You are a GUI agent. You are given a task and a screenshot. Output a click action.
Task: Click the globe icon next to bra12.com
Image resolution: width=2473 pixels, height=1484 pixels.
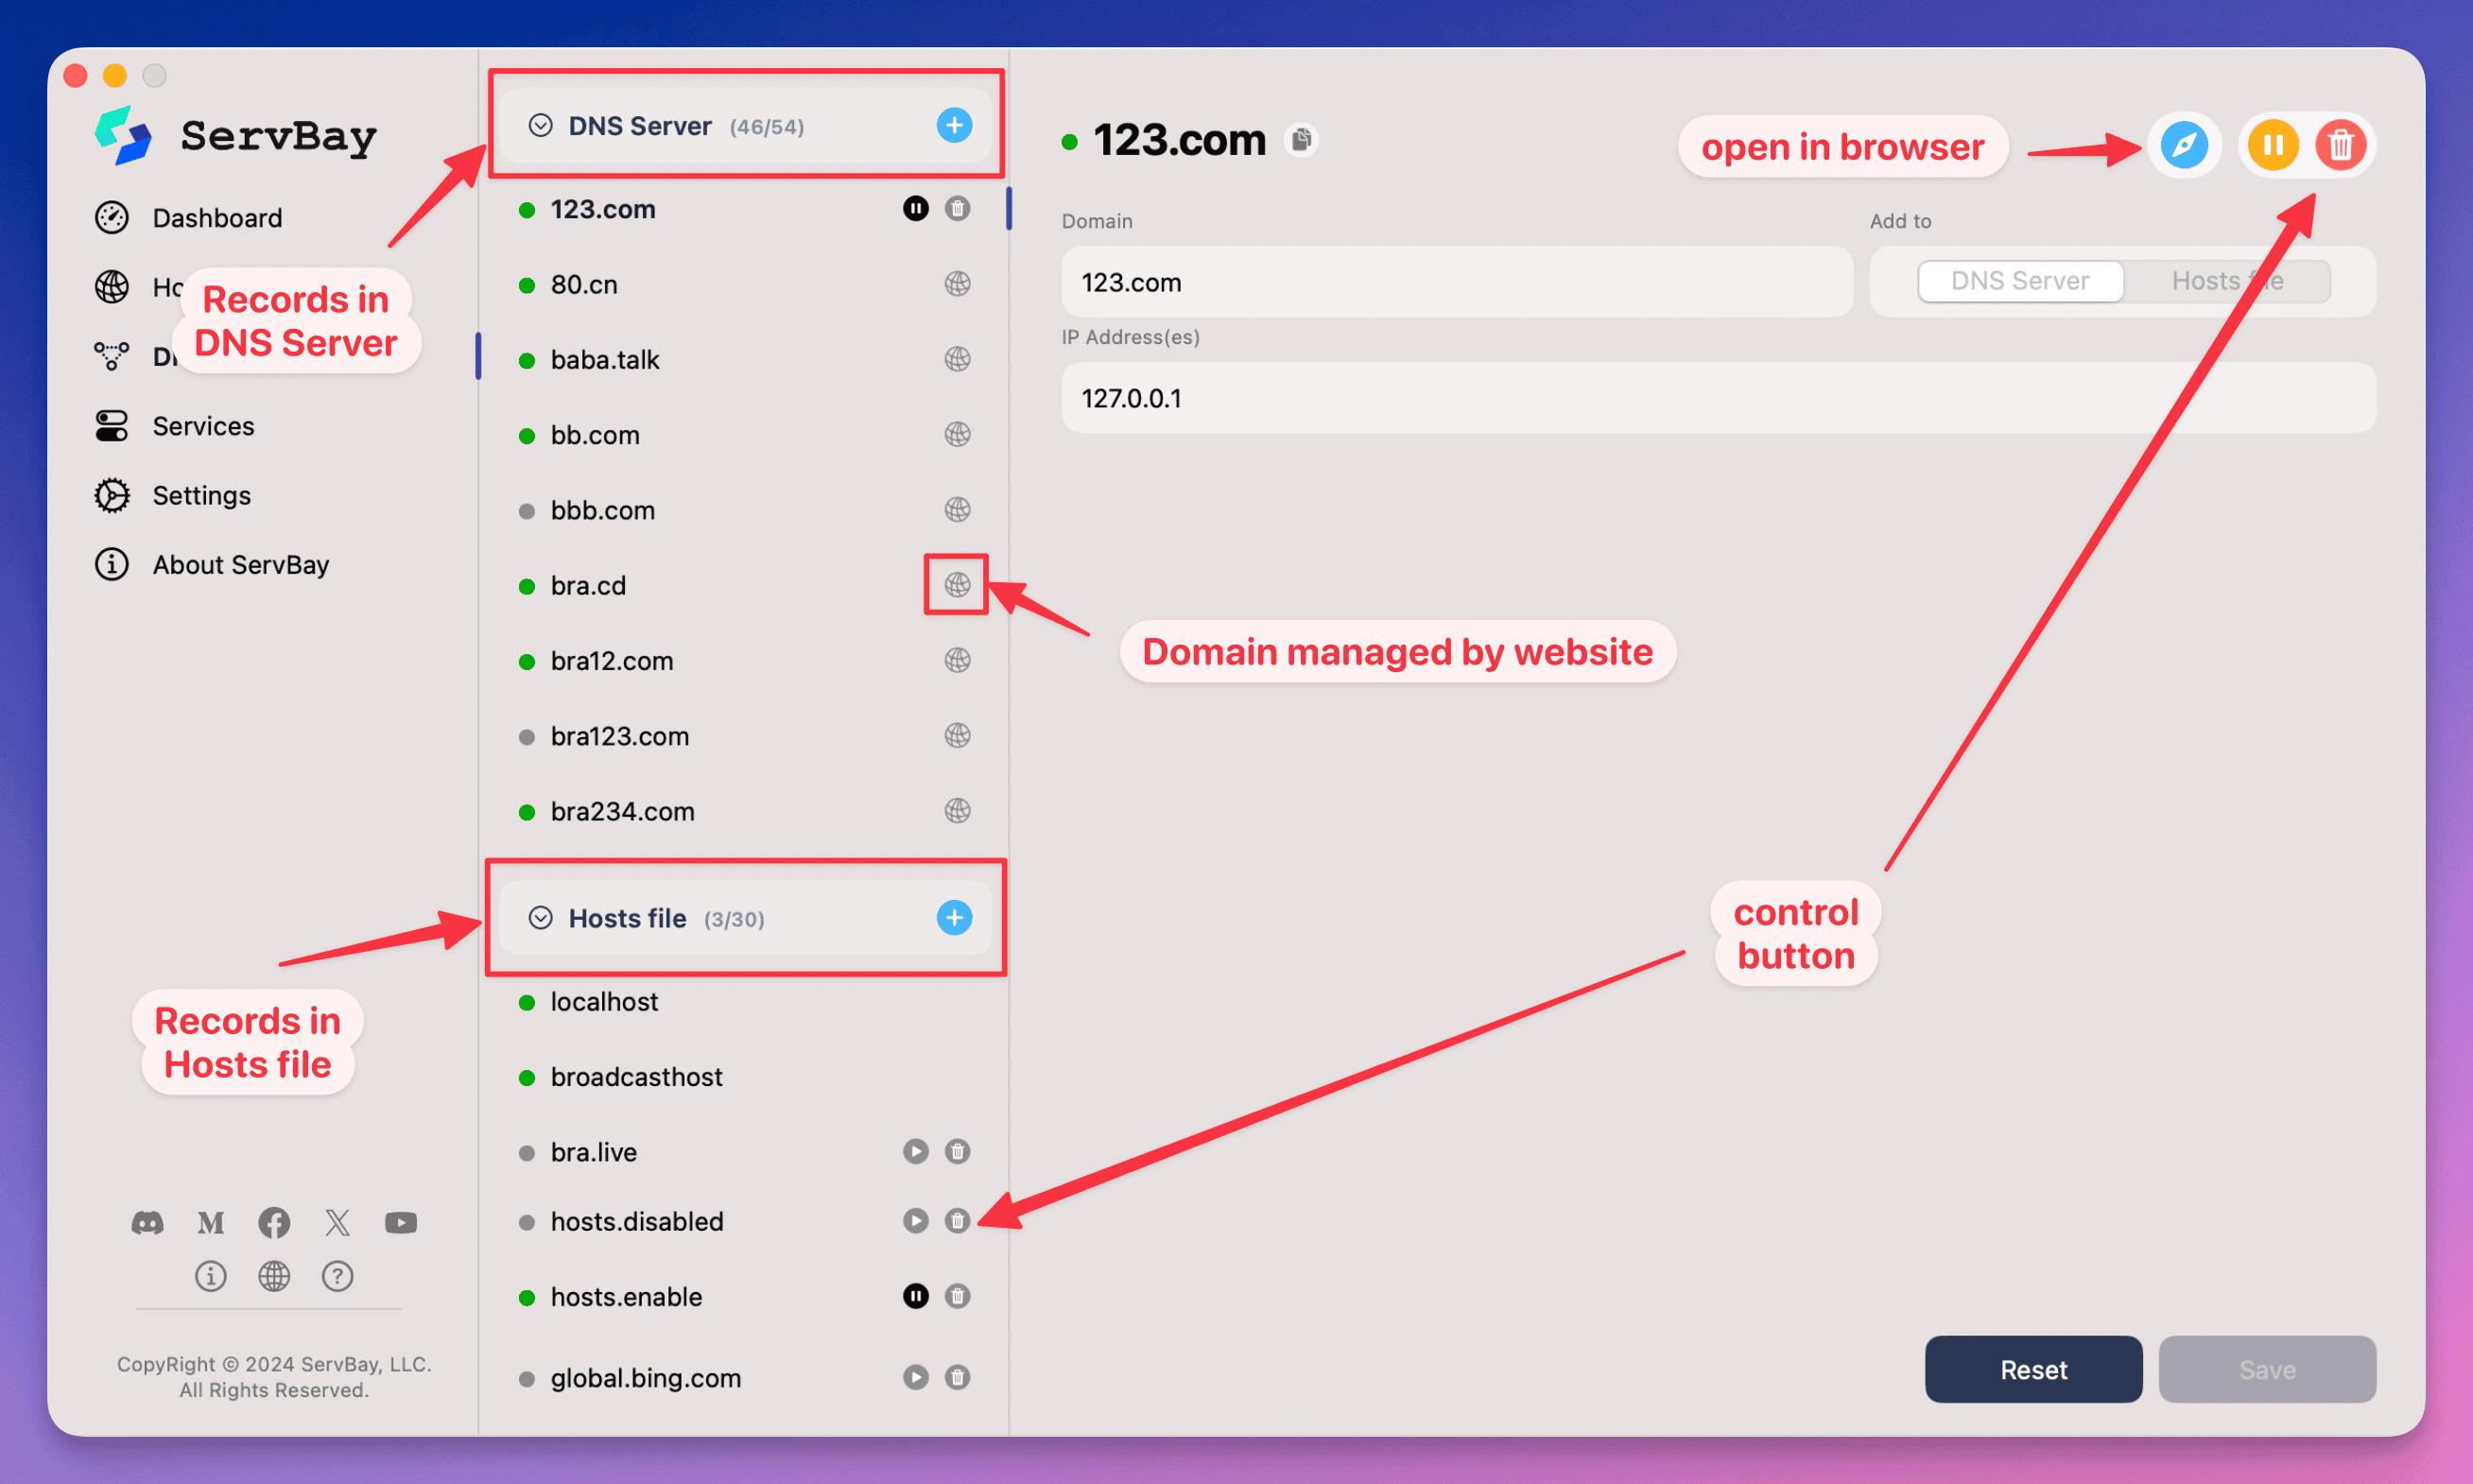pyautogui.click(x=956, y=659)
